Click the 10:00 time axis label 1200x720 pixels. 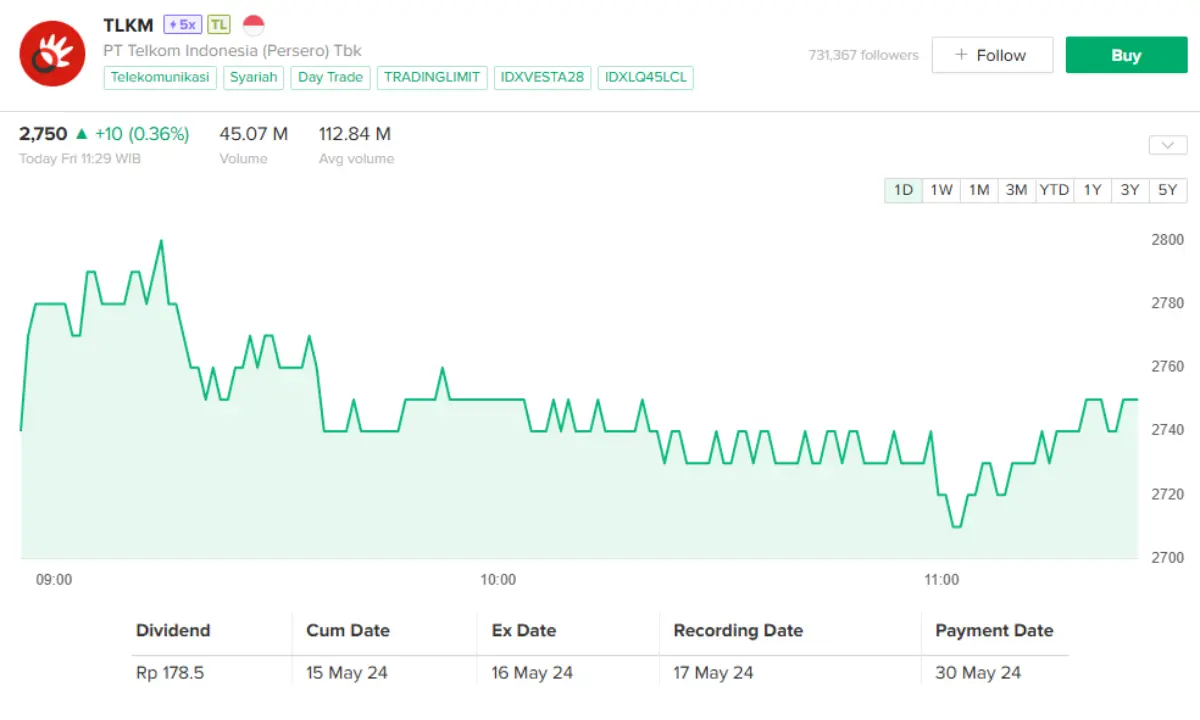(498, 580)
